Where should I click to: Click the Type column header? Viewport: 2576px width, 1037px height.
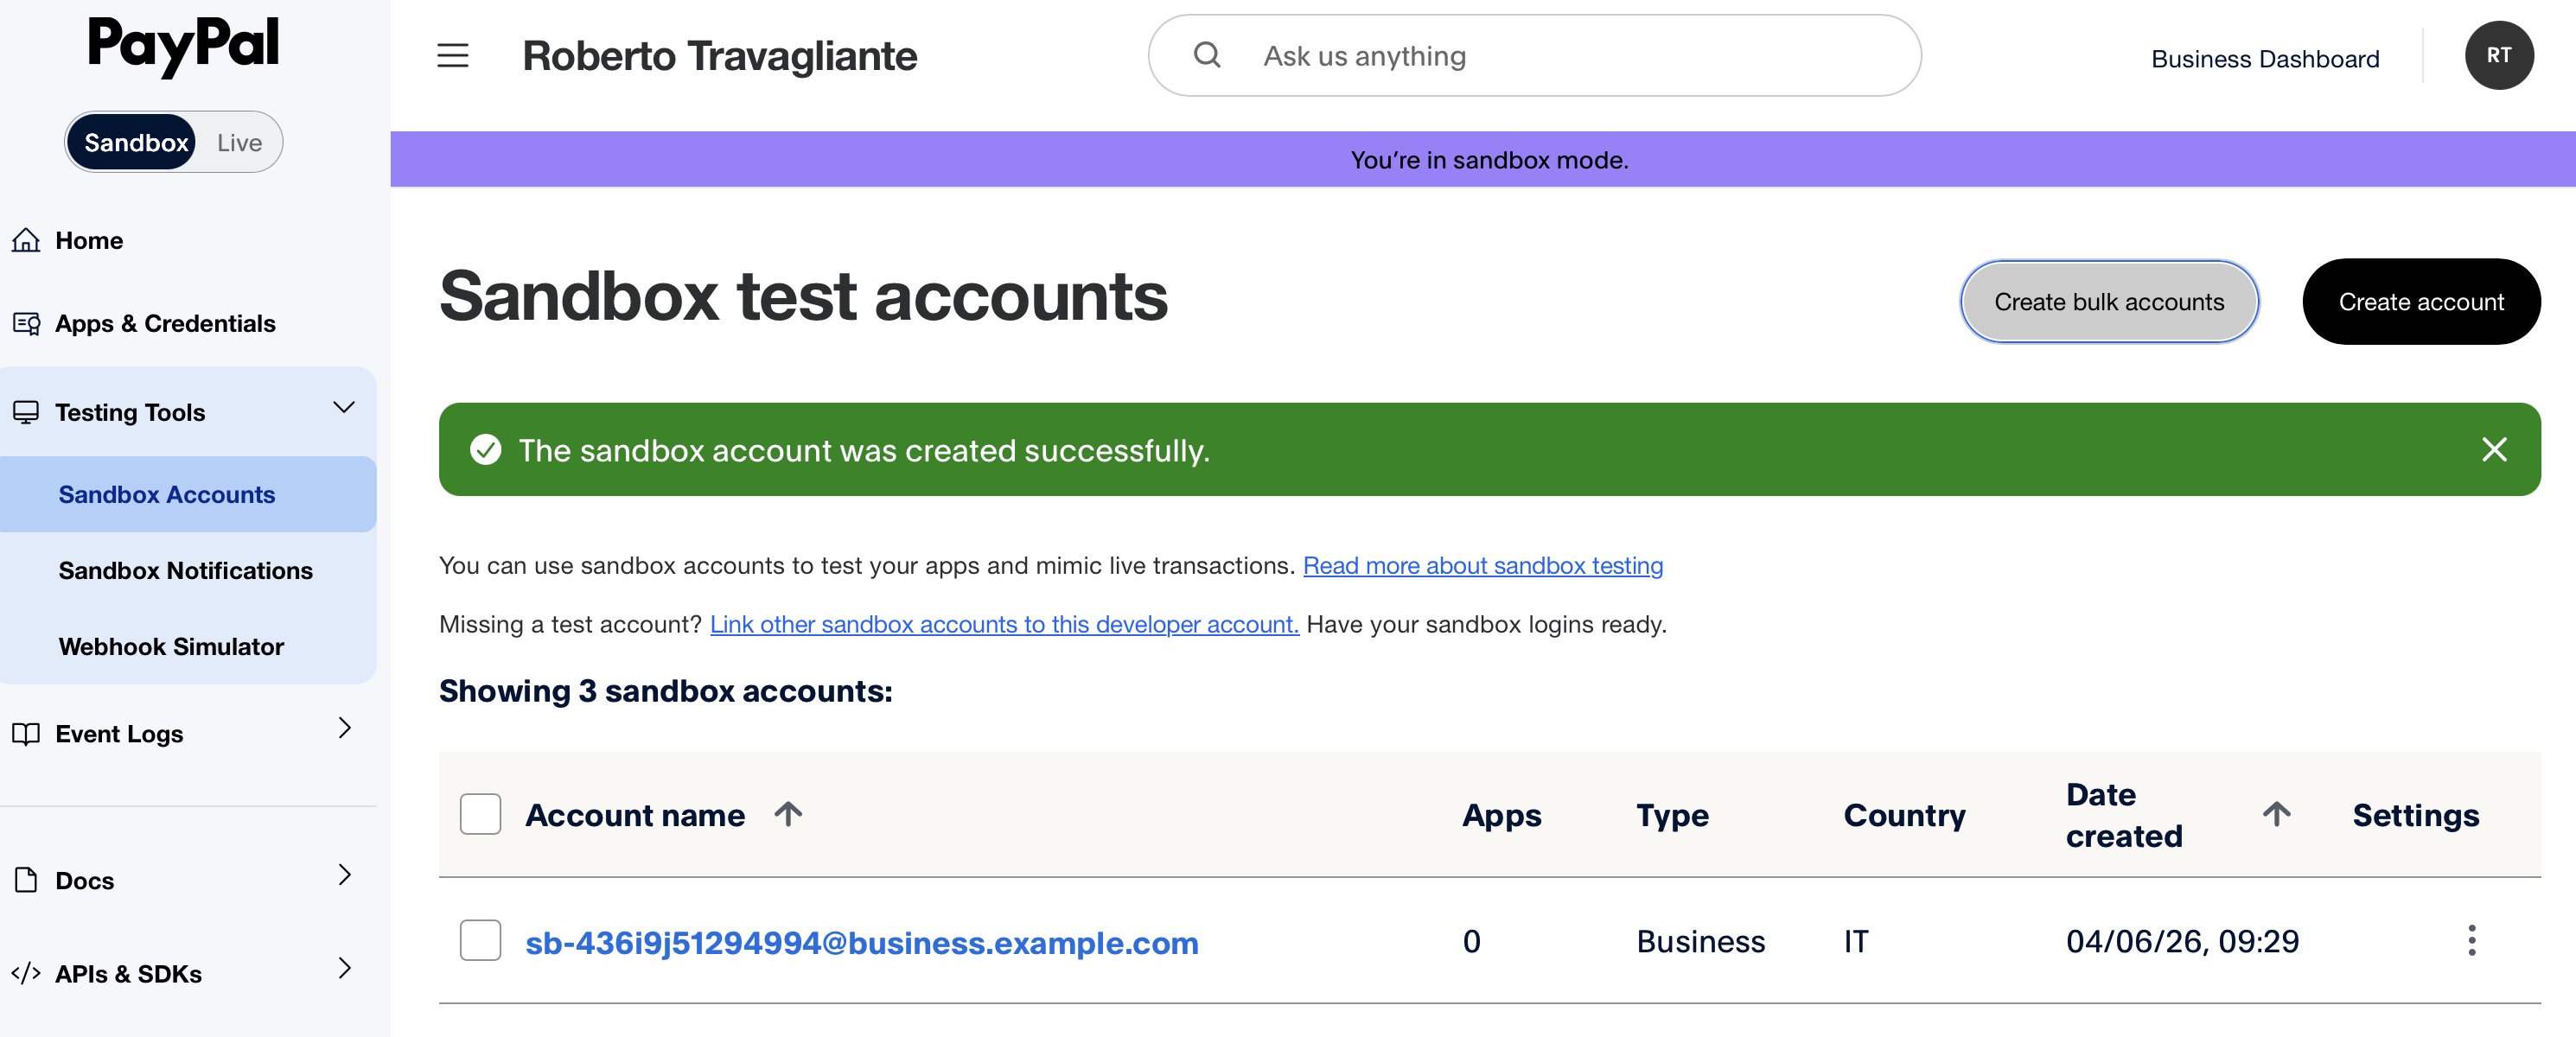point(1672,815)
